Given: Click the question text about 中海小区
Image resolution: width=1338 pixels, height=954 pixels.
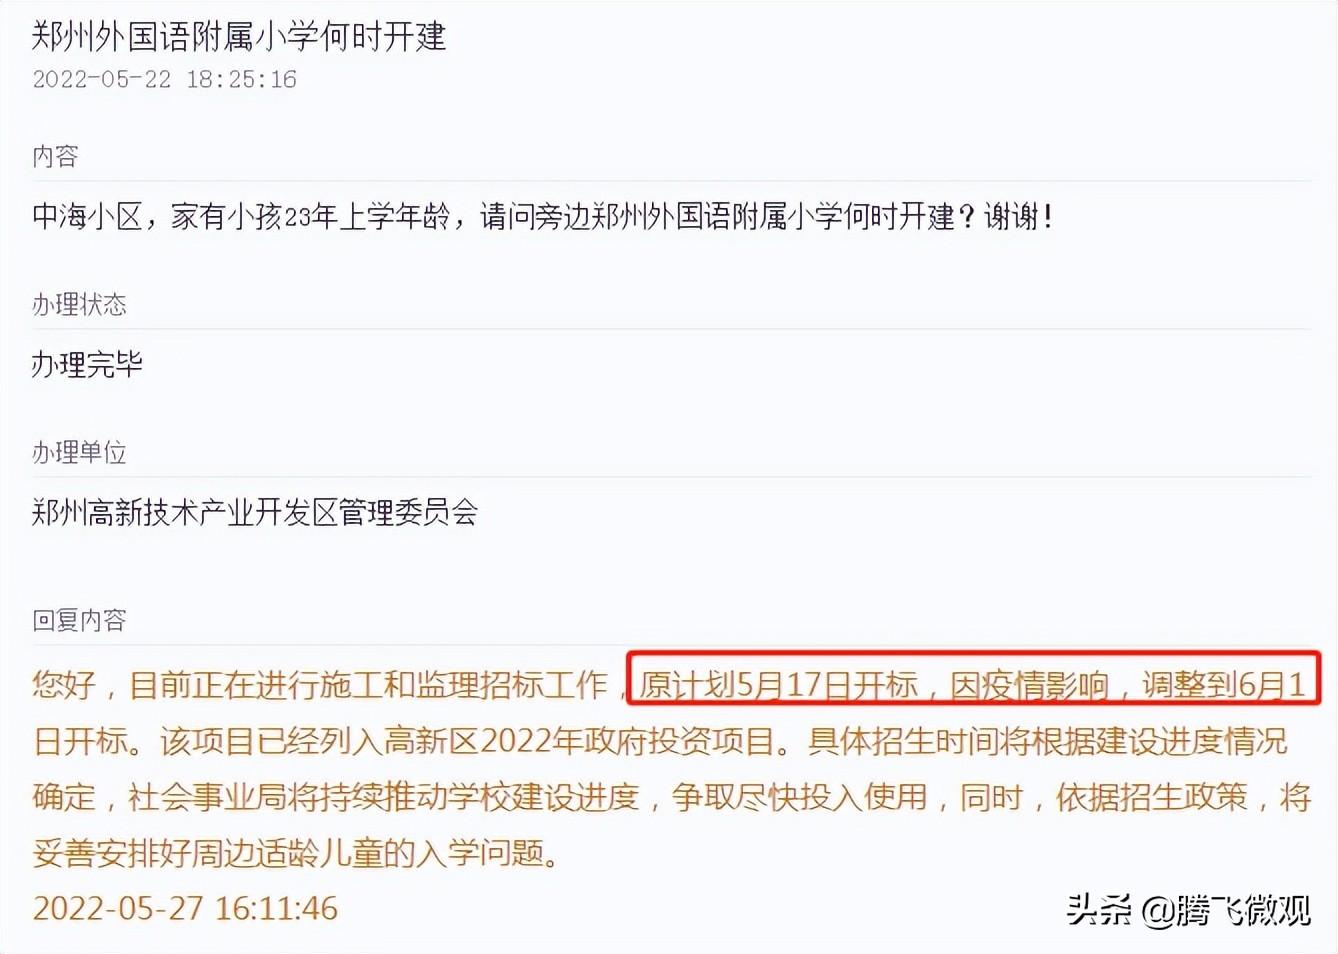Looking at the screenshot, I should coord(543,216).
